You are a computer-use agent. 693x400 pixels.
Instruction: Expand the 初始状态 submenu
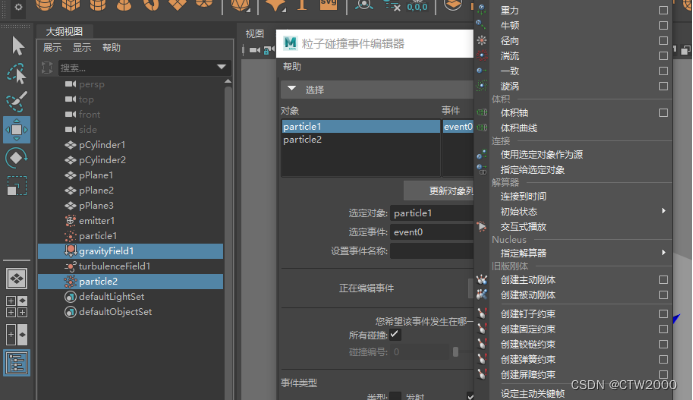pos(663,211)
